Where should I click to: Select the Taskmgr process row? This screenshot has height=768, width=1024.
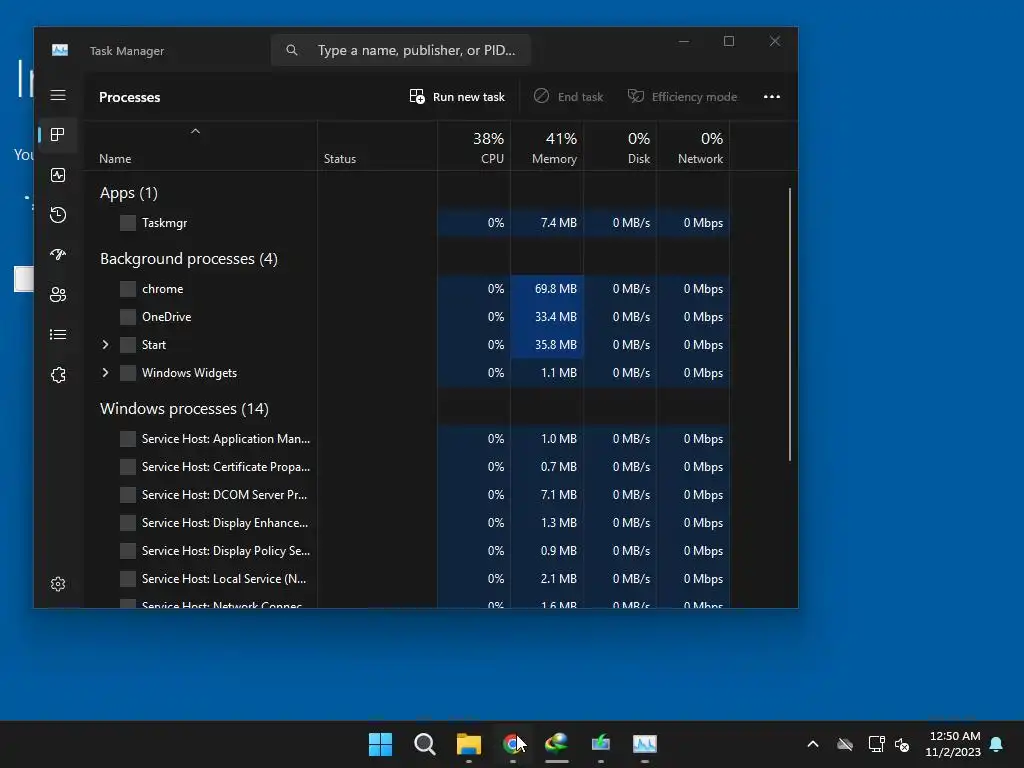tap(414, 223)
